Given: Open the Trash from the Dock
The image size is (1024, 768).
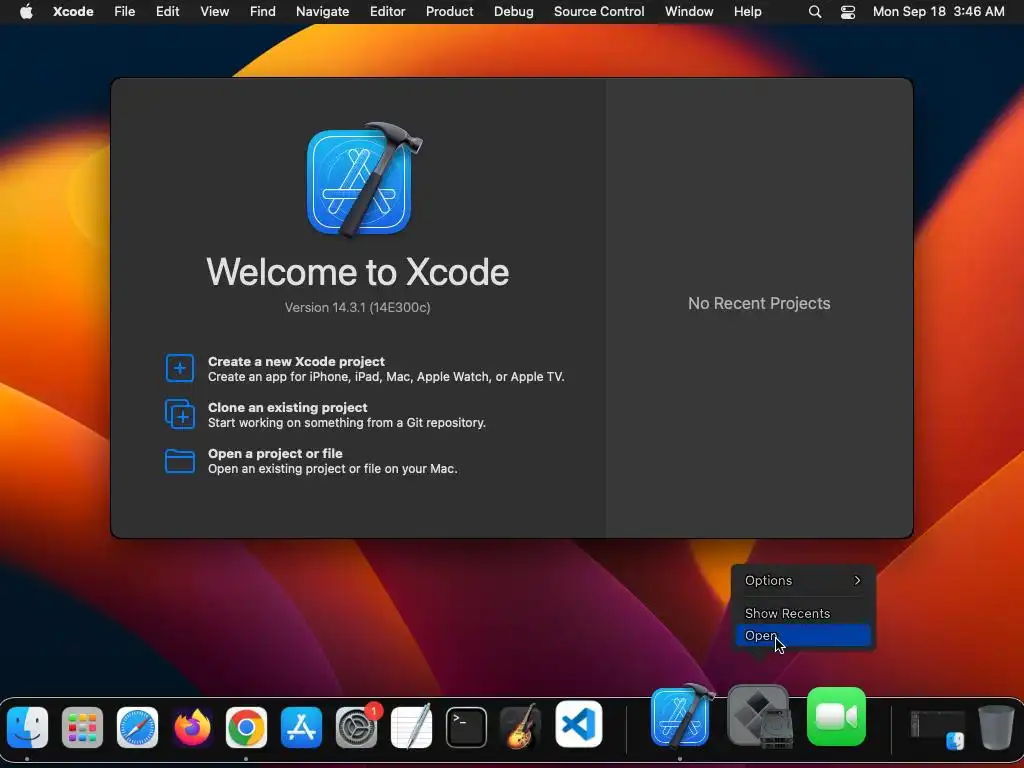Looking at the screenshot, I should 996,727.
